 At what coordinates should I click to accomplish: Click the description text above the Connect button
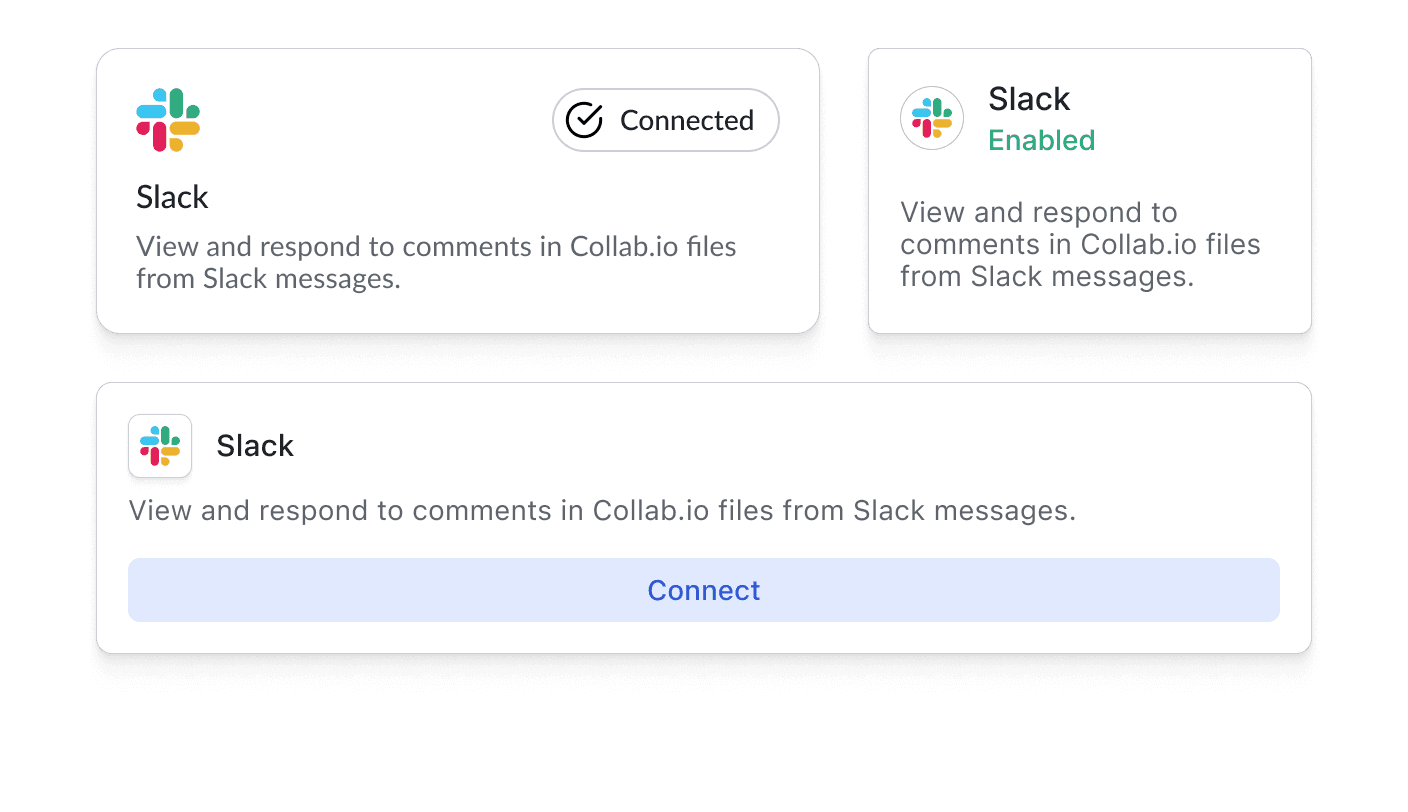(602, 511)
